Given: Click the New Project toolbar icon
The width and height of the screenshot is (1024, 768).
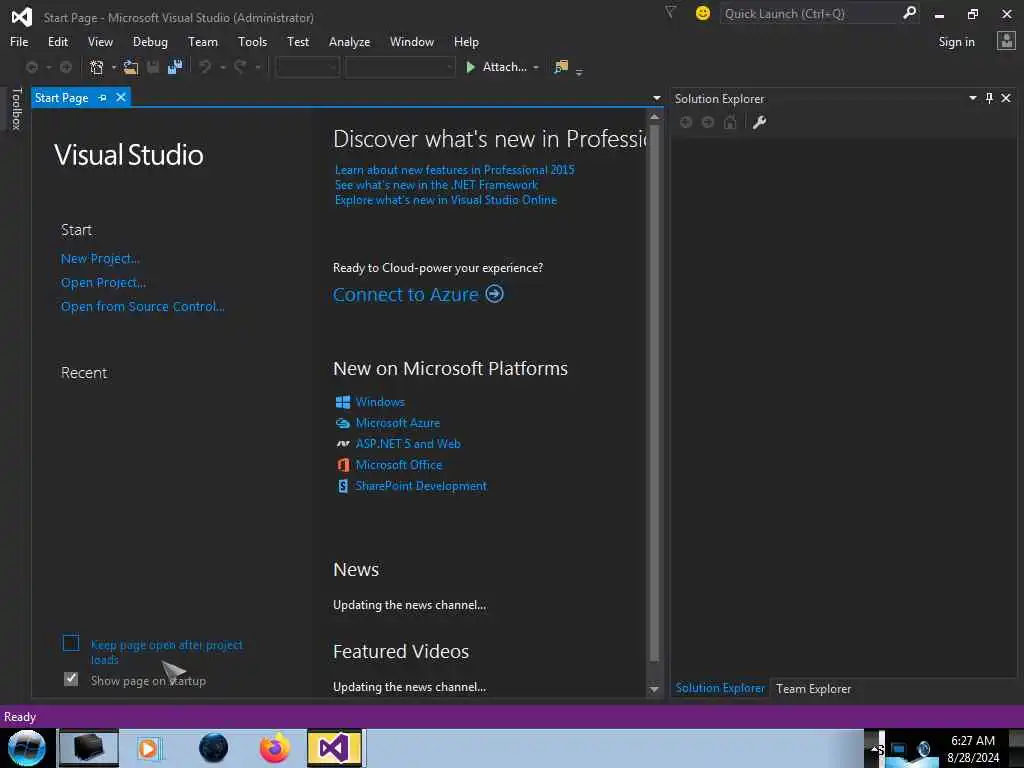Looking at the screenshot, I should pos(97,67).
